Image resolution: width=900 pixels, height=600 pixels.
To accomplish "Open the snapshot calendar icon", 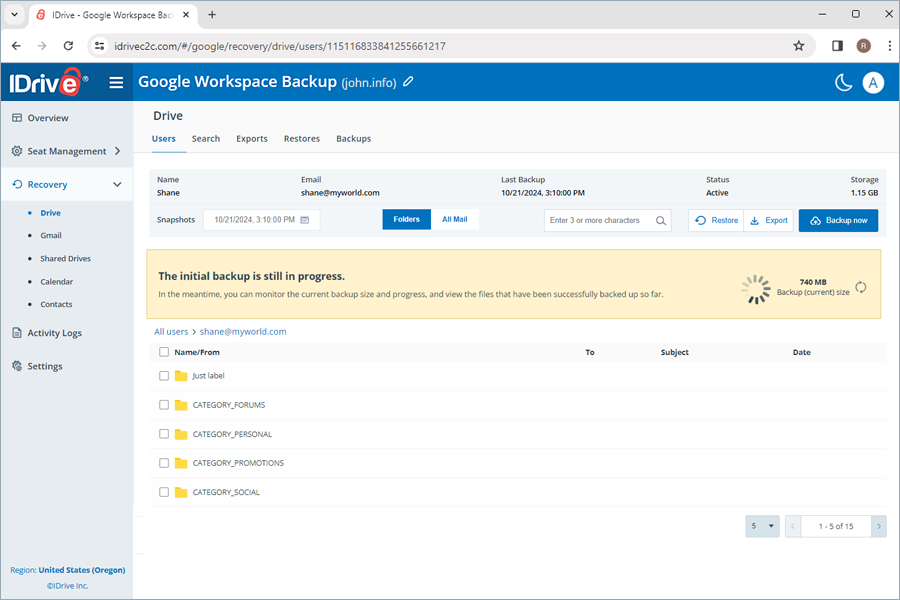I will 305,220.
